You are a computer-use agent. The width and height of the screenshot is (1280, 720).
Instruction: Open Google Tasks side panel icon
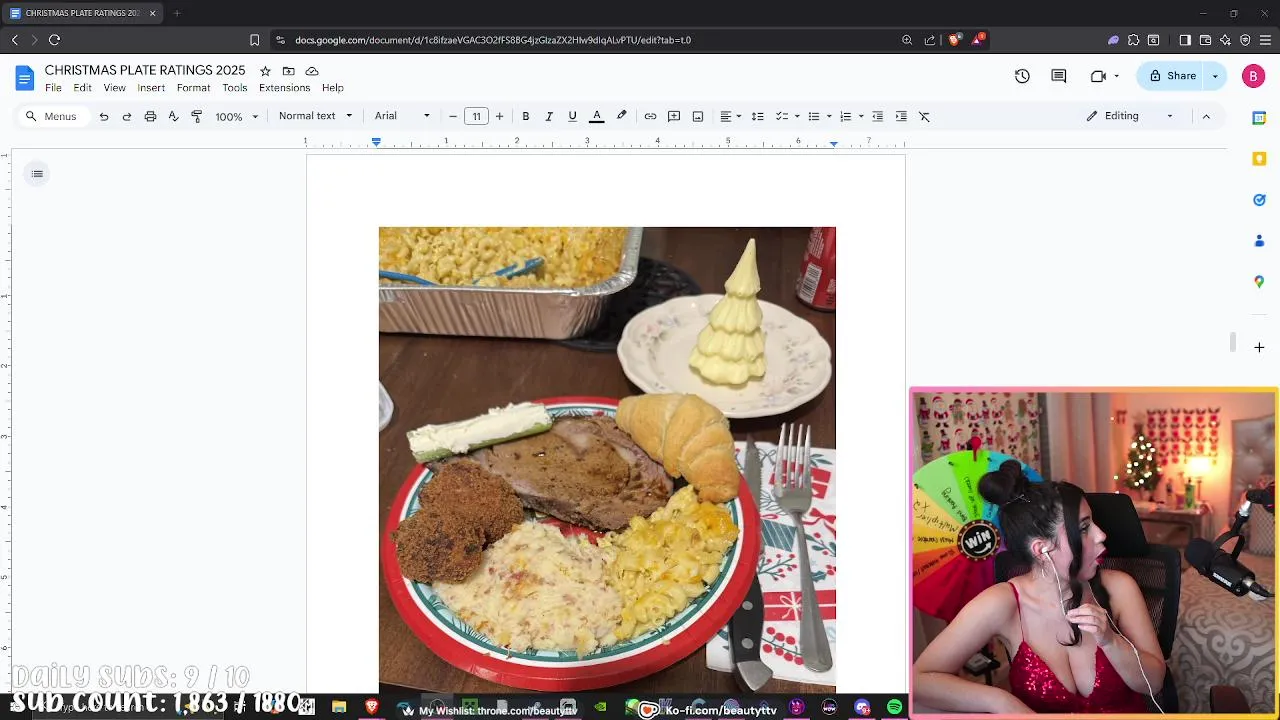1259,200
